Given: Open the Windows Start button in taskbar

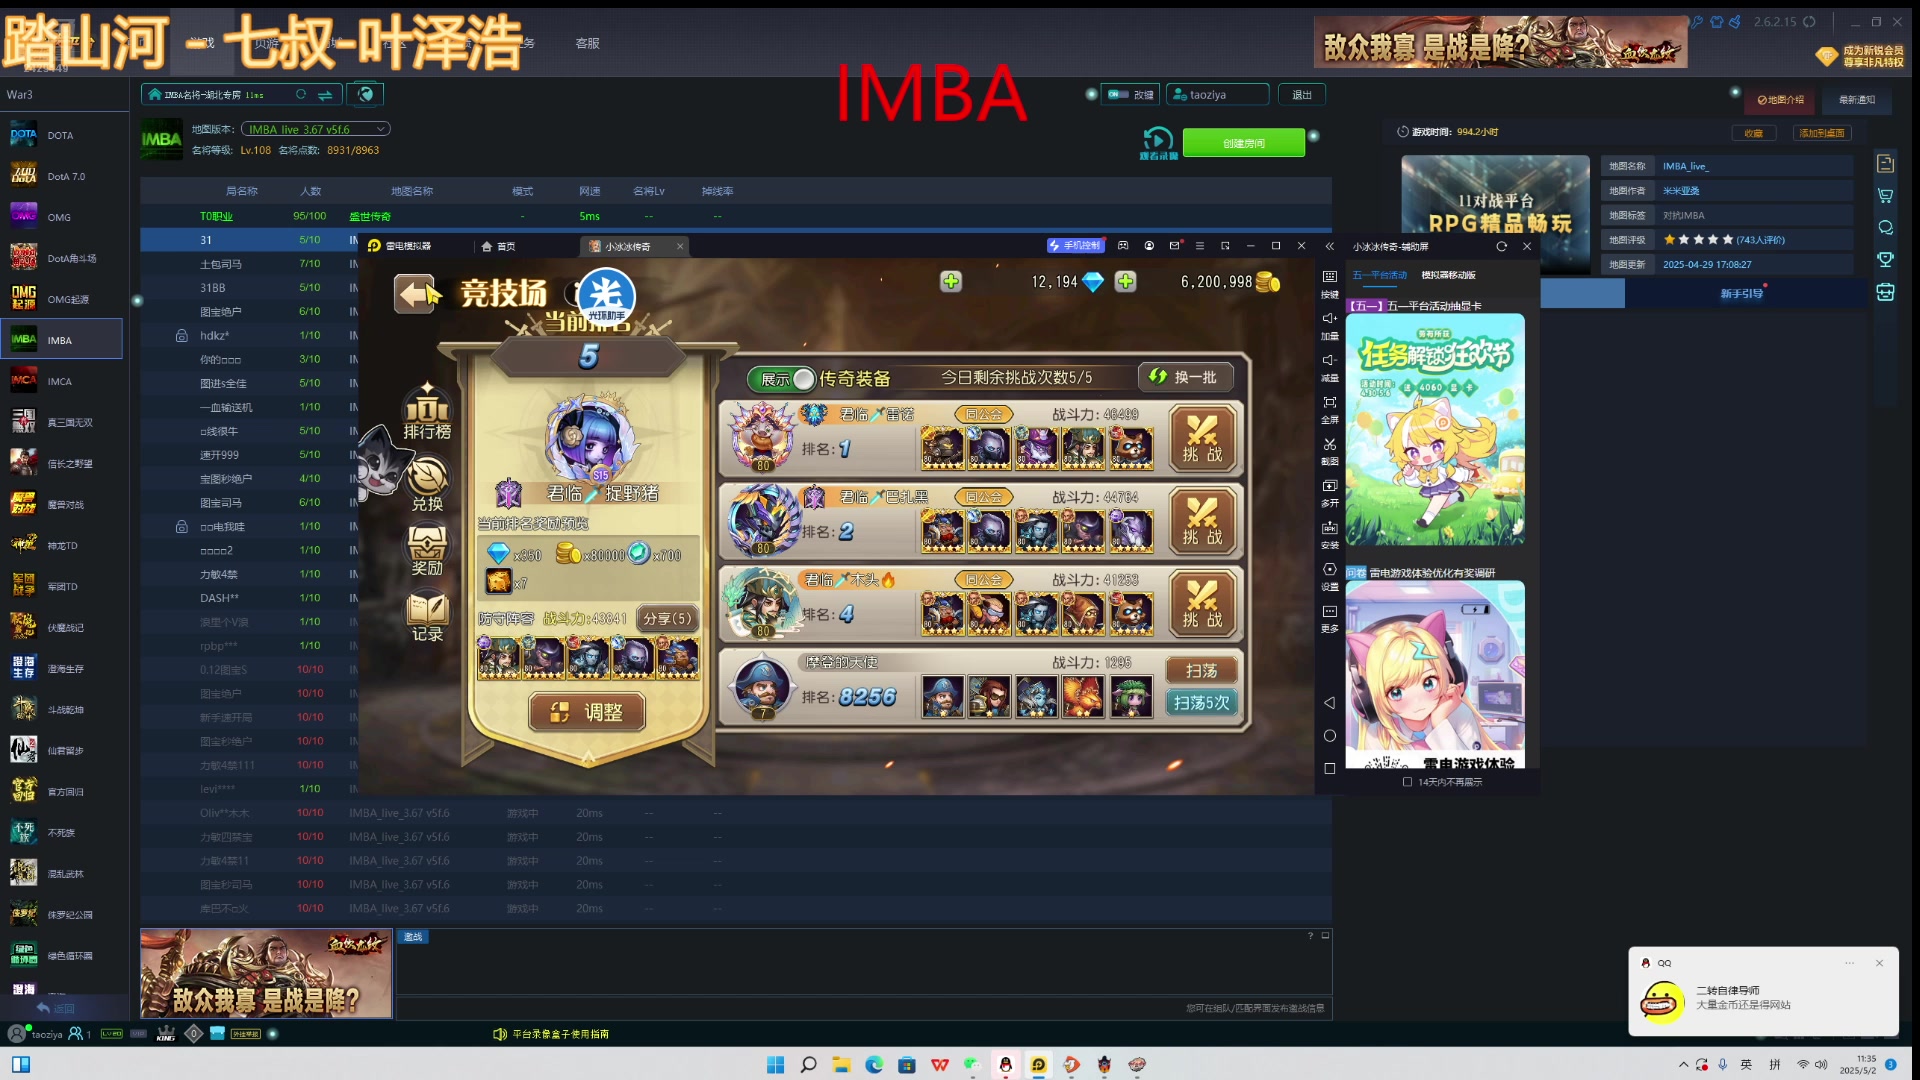Looking at the screenshot, I should click(775, 1065).
